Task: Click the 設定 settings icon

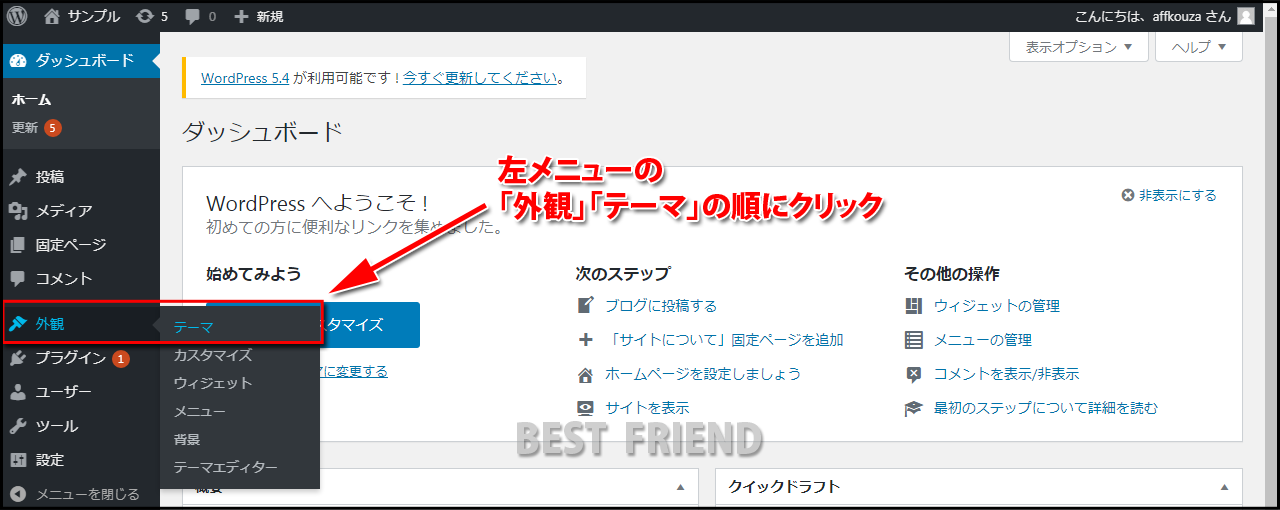Action: tap(18, 460)
